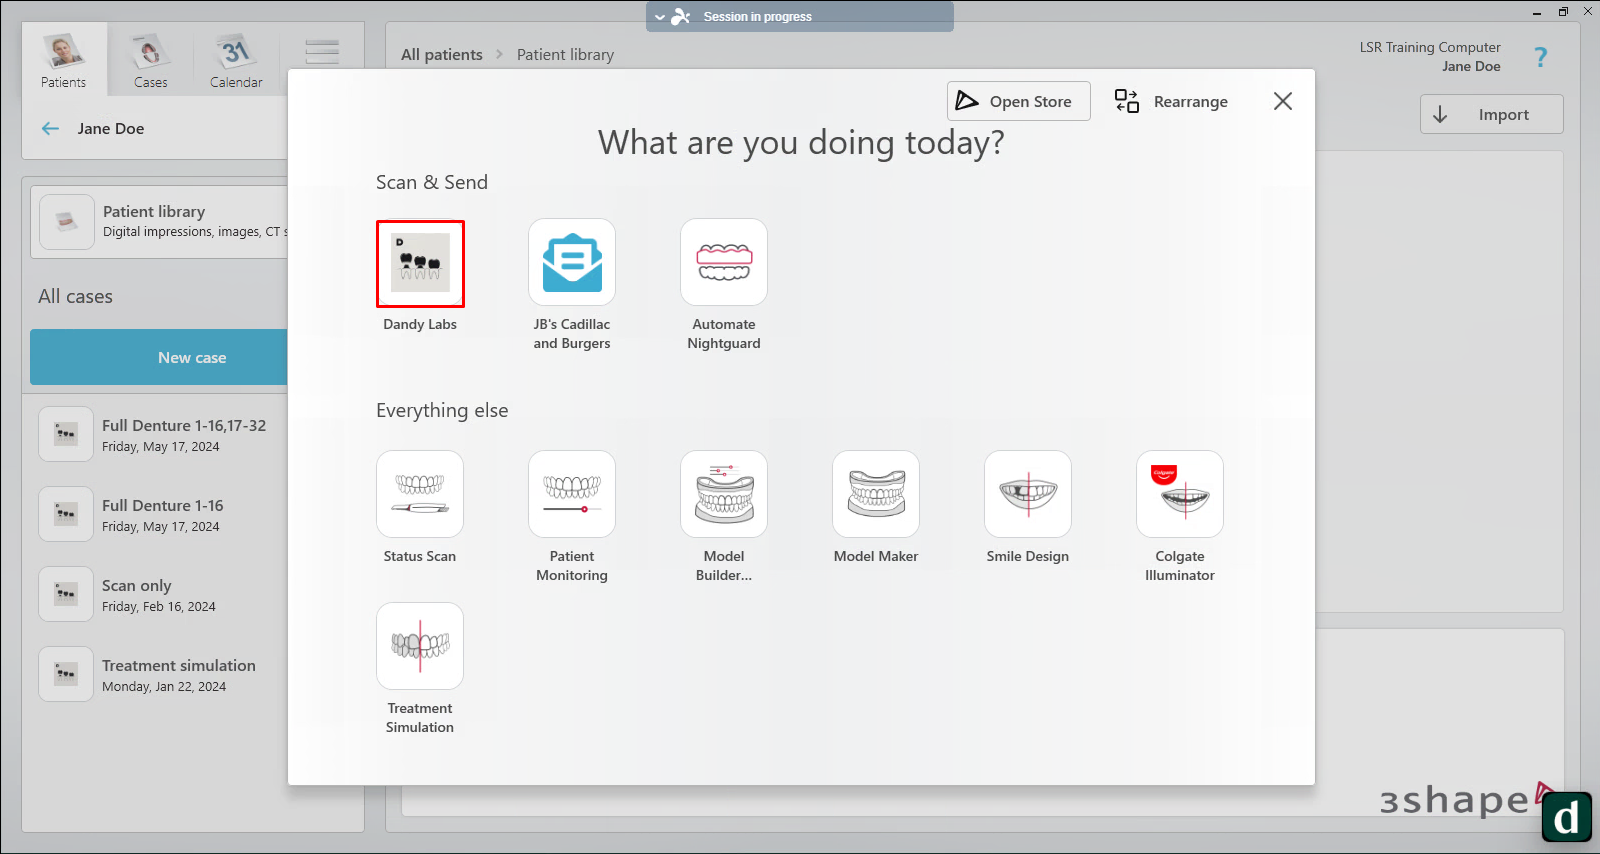Open the help question mark icon
The image size is (1600, 854).
(x=1540, y=58)
